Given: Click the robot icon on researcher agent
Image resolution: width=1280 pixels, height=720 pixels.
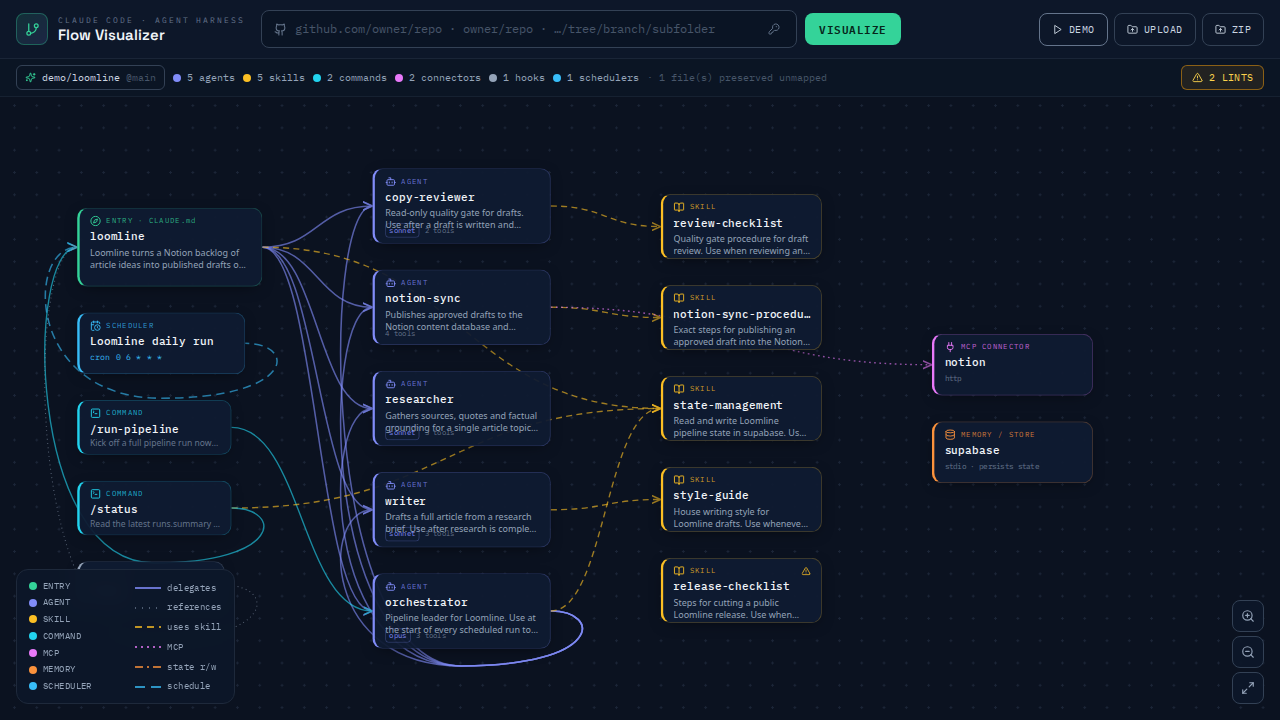Looking at the screenshot, I should (391, 384).
